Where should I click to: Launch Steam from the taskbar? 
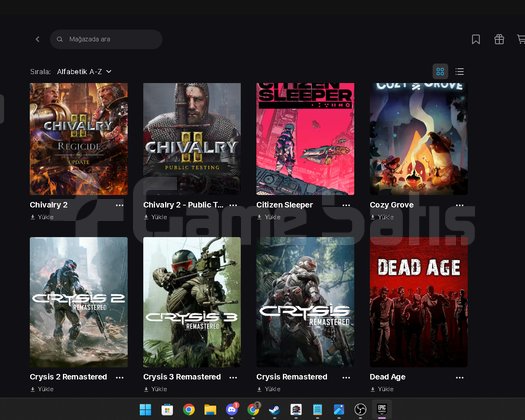(275, 409)
